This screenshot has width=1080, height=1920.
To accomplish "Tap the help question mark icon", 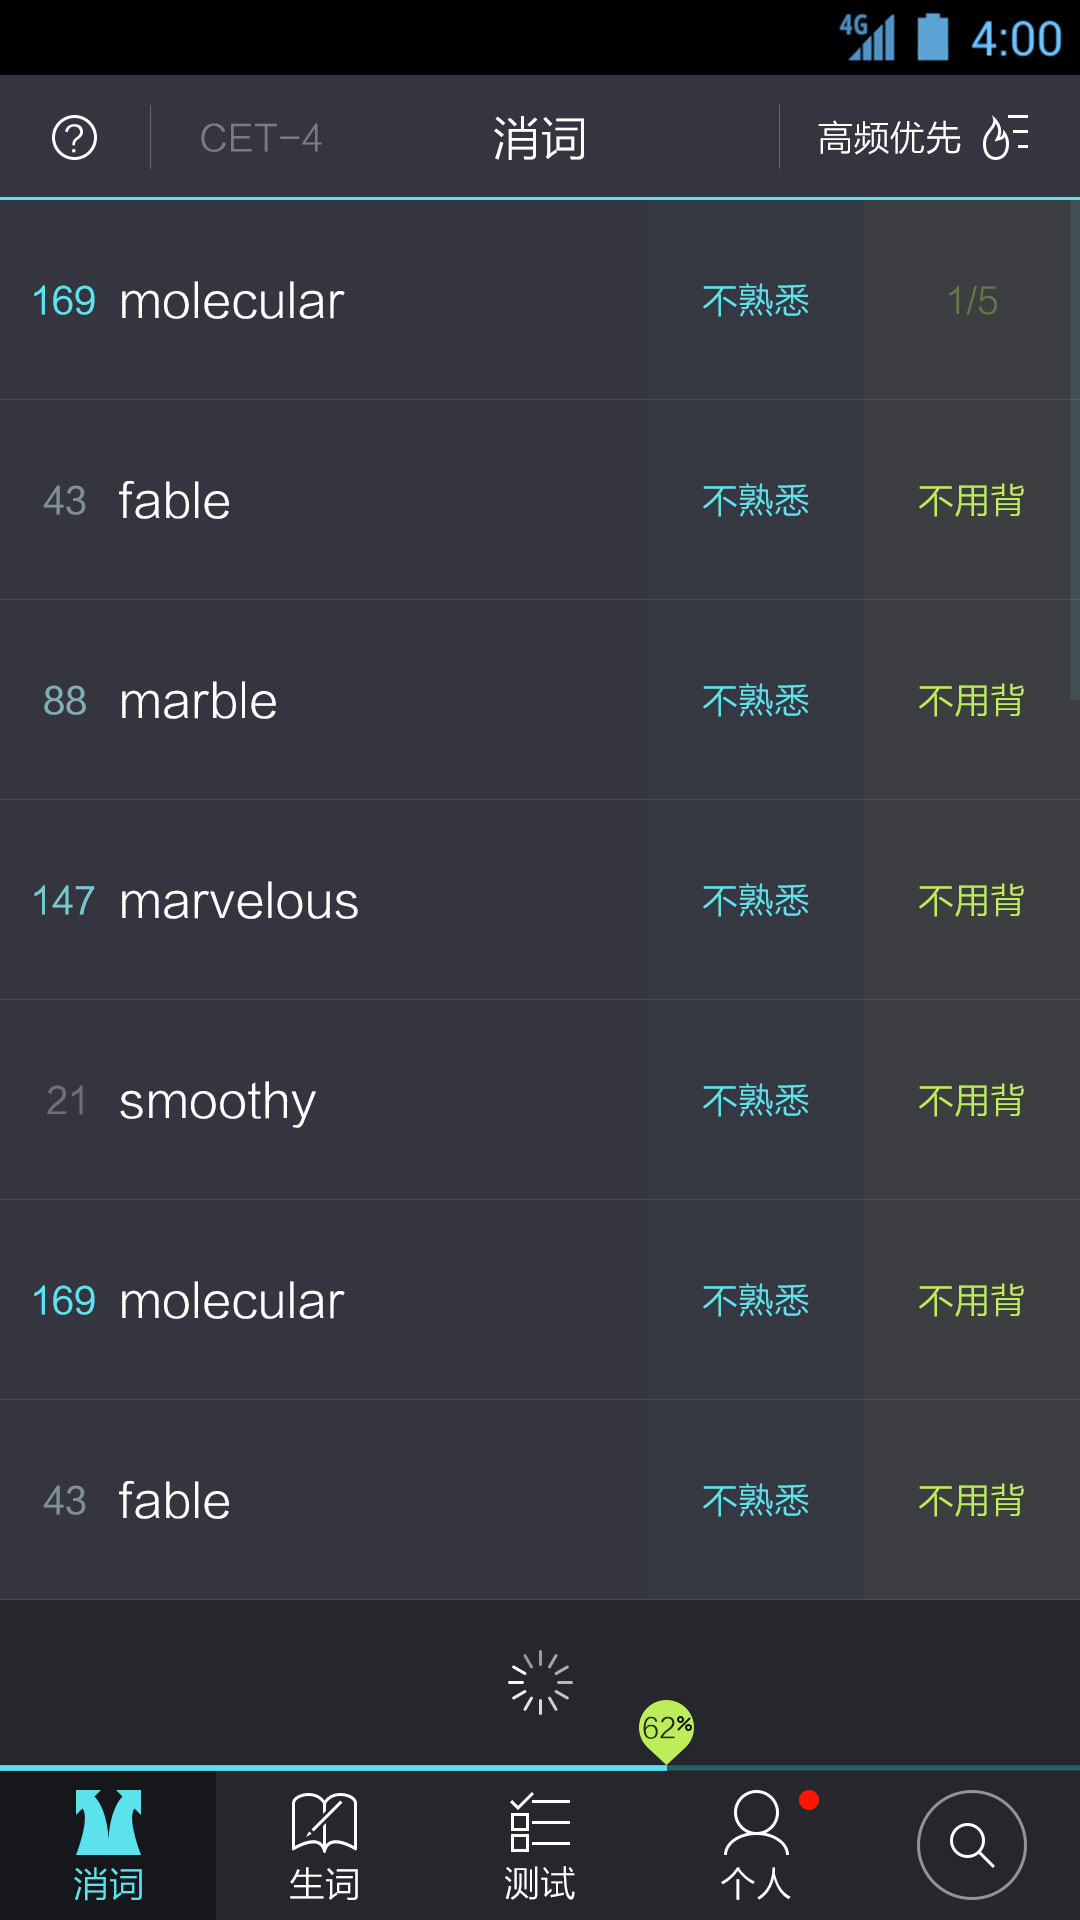I will pyautogui.click(x=75, y=138).
